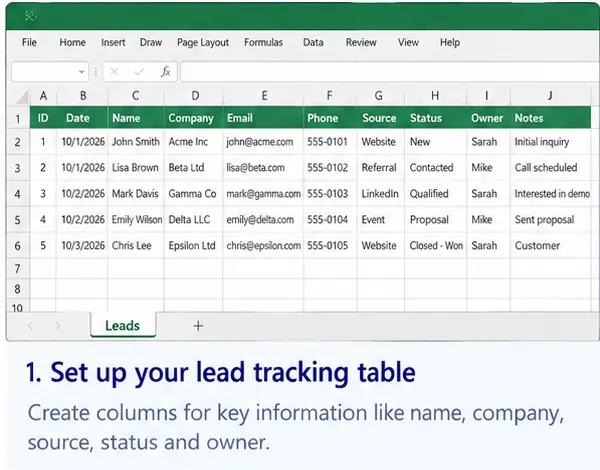
Task: Select the Contacted status cell
Action: (436, 168)
